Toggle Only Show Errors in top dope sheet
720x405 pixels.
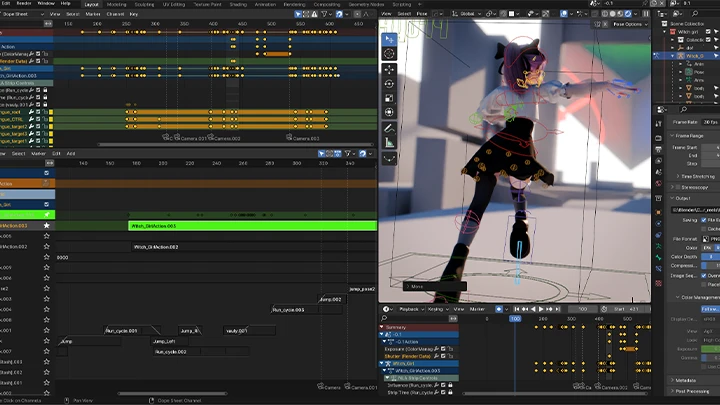(x=315, y=14)
